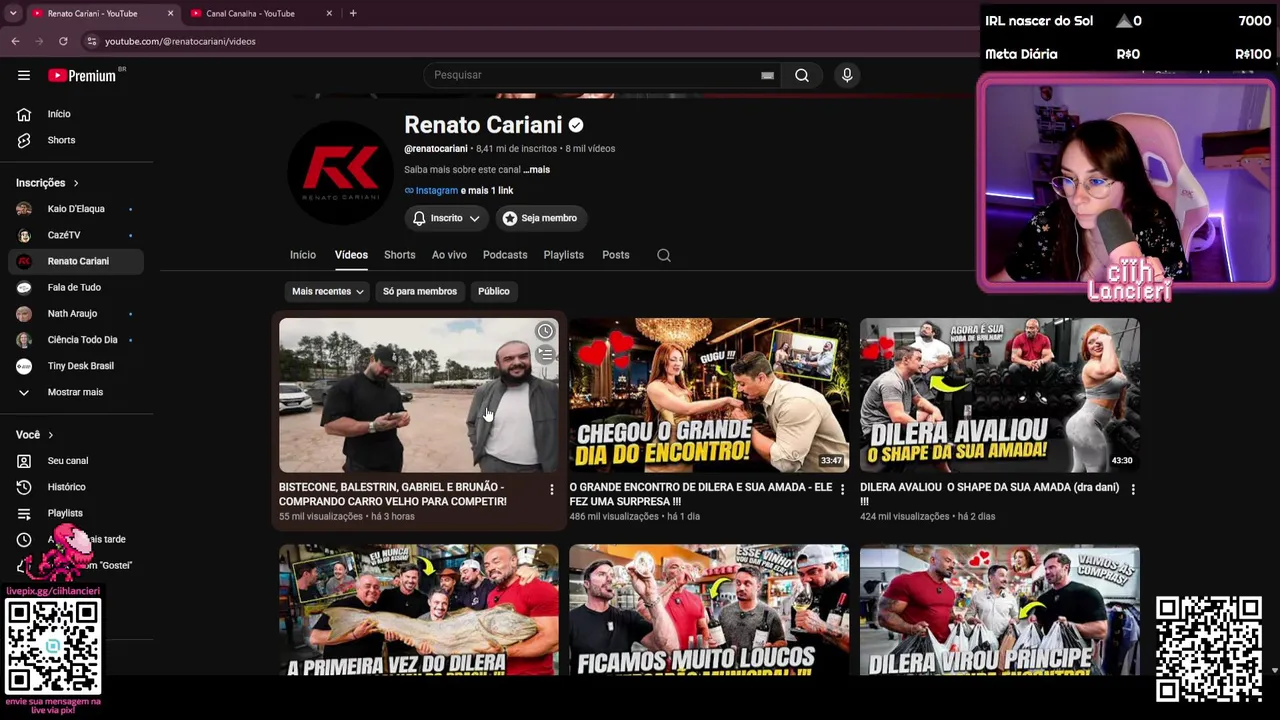Select the Vídeos channel tab
Screen dimensions: 1280x720
point(351,255)
